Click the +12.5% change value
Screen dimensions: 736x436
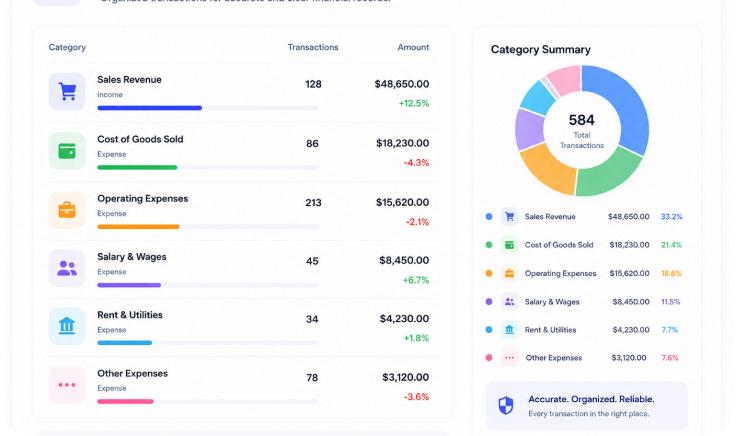[x=414, y=103]
